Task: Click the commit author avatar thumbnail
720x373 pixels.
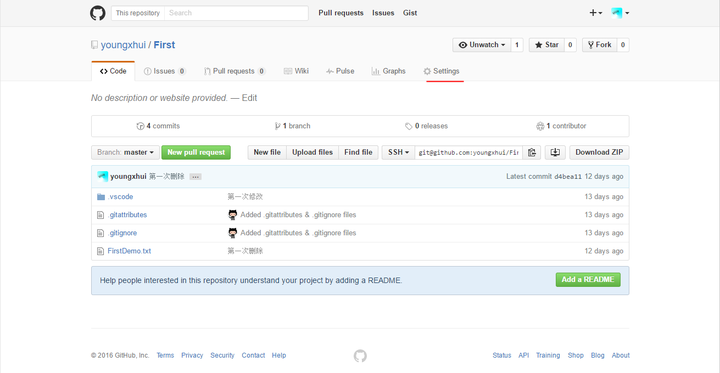Action: [x=103, y=176]
